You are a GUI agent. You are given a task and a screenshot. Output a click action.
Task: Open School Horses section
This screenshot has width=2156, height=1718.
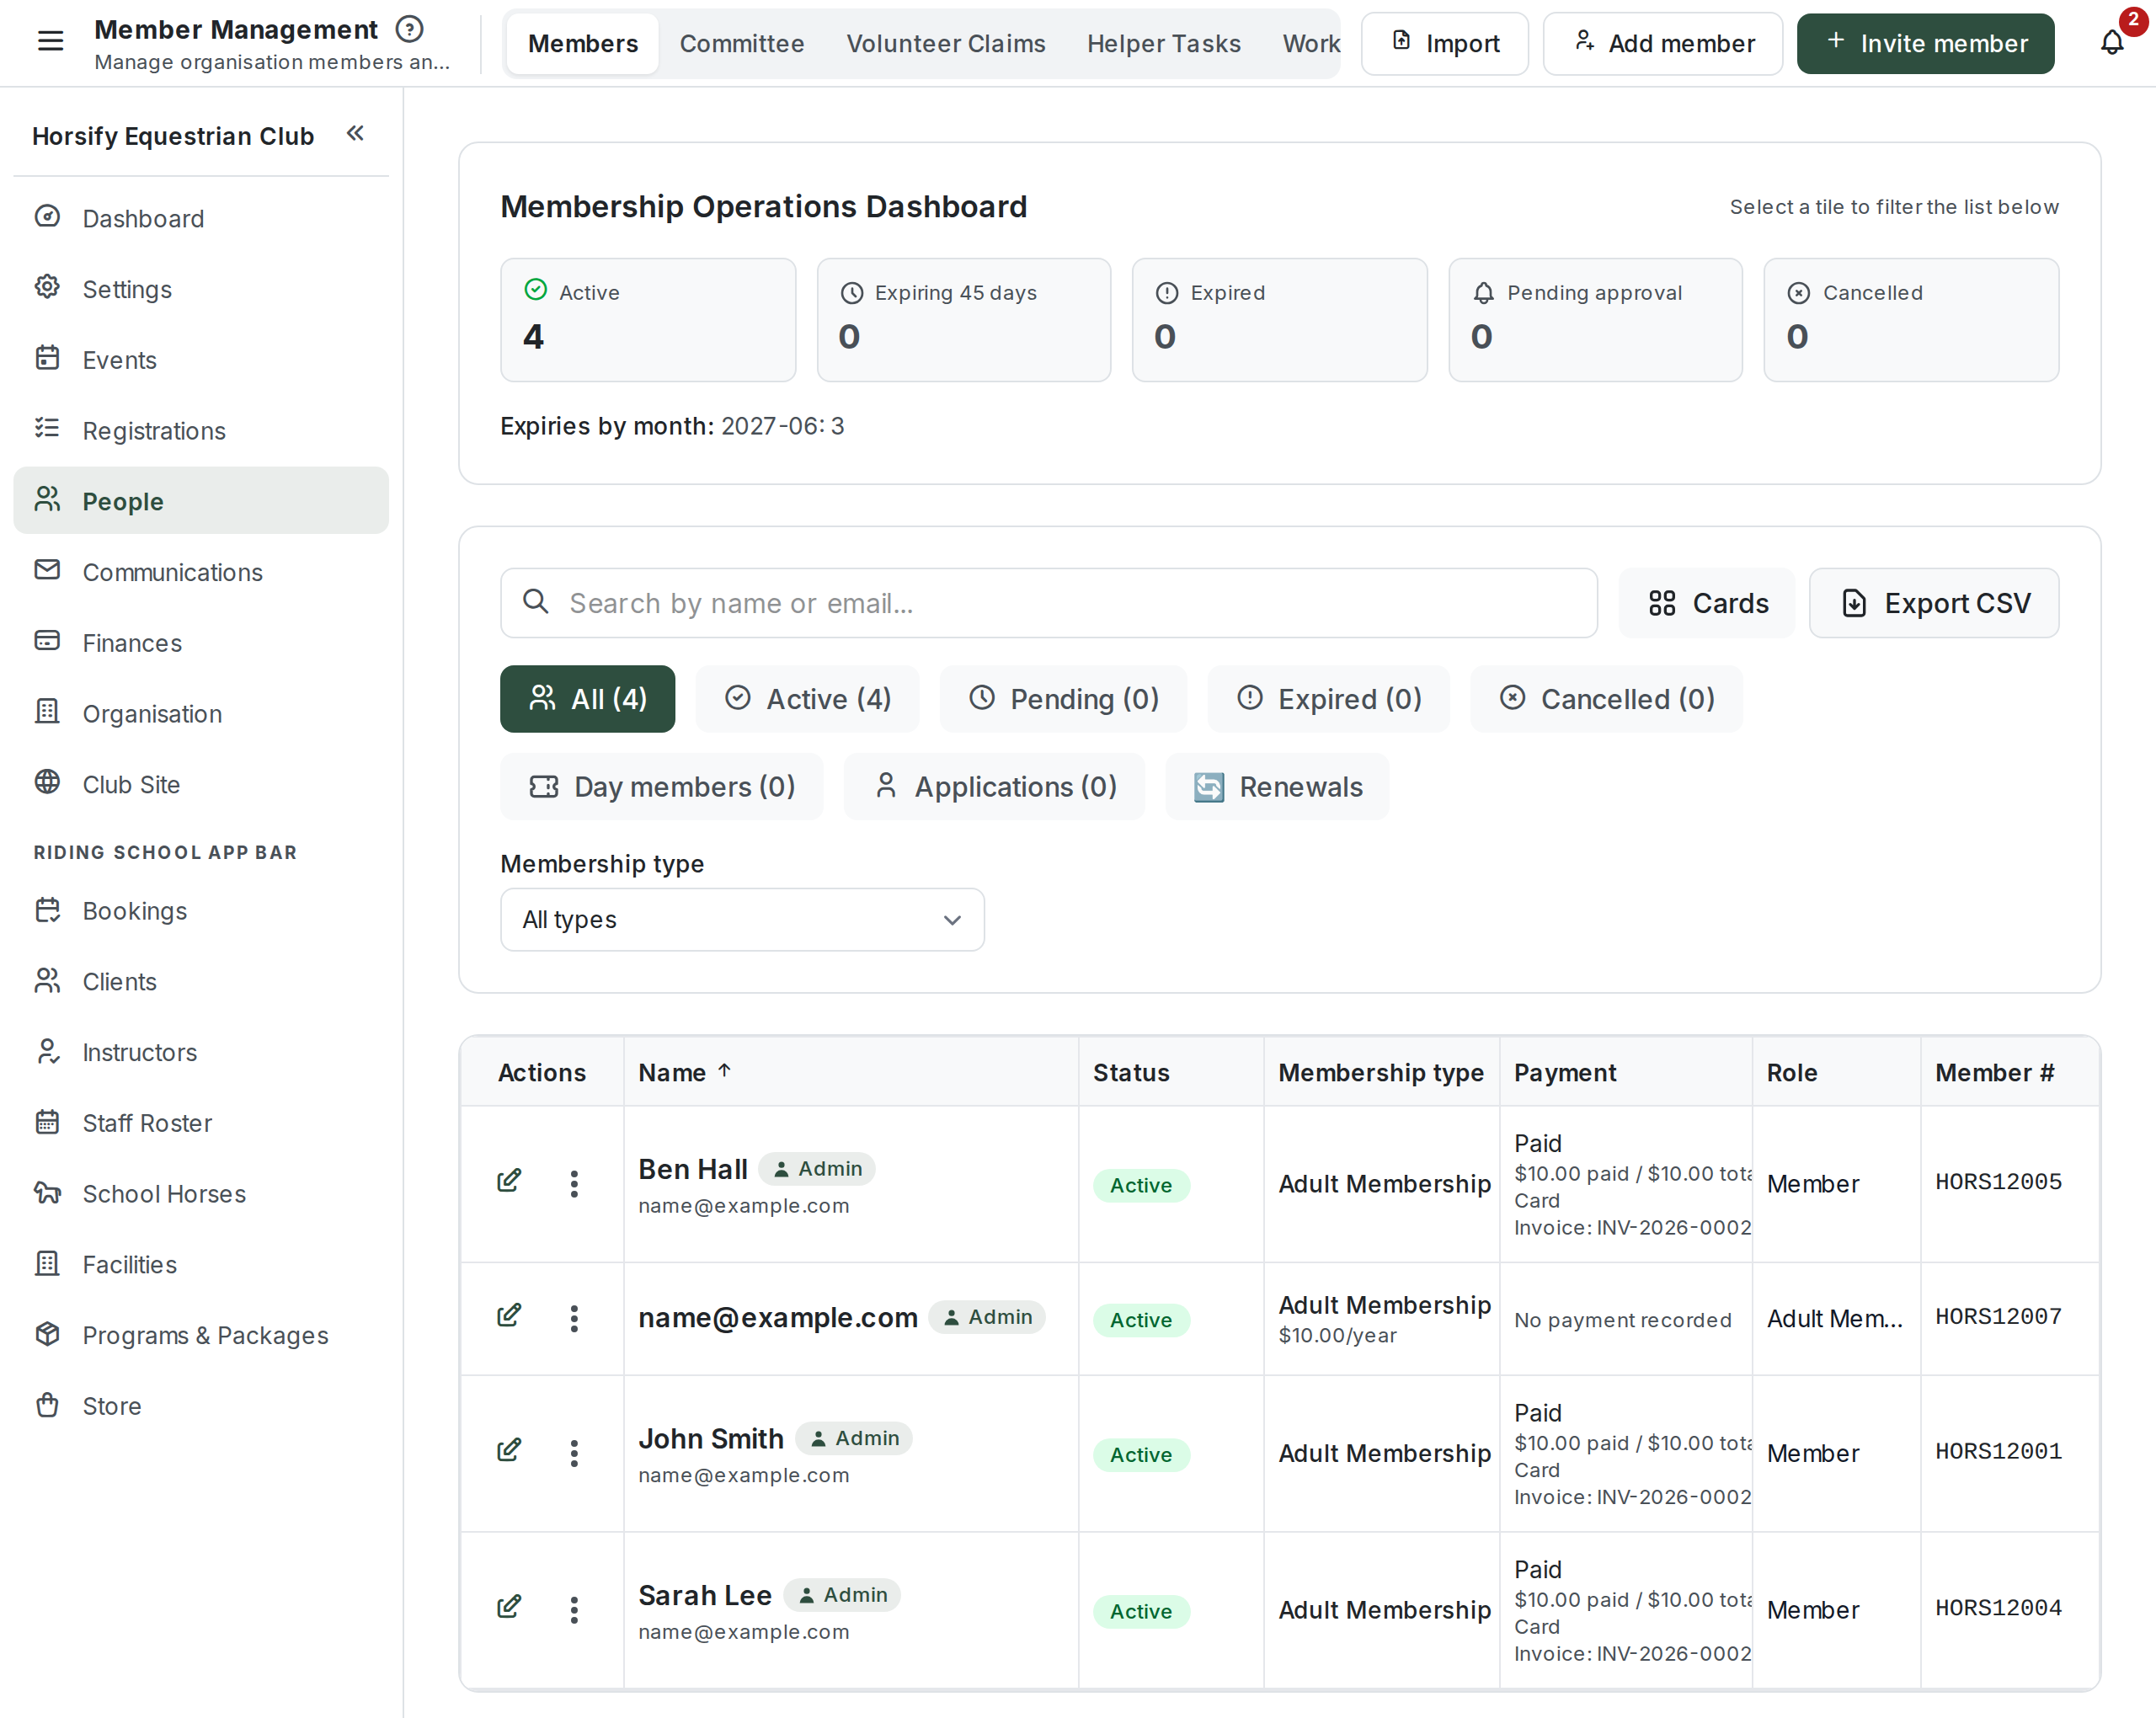[201, 1193]
